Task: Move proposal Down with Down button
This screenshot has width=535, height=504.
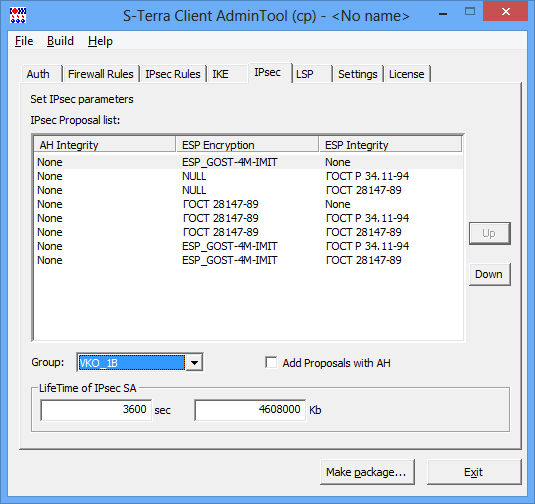Action: point(489,274)
